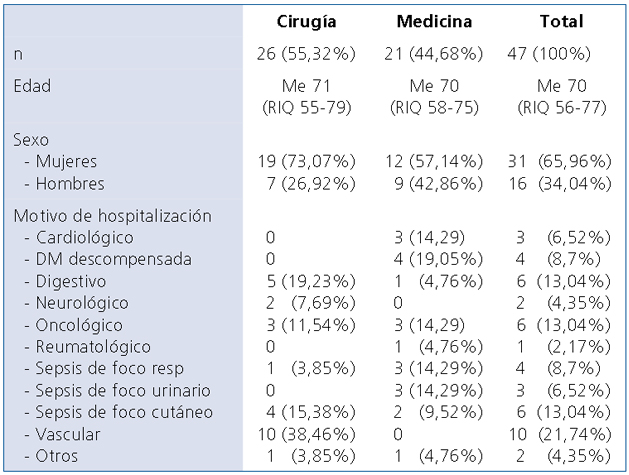Select the Sepsis de foco urinario label
The image size is (629, 475).
click(109, 391)
